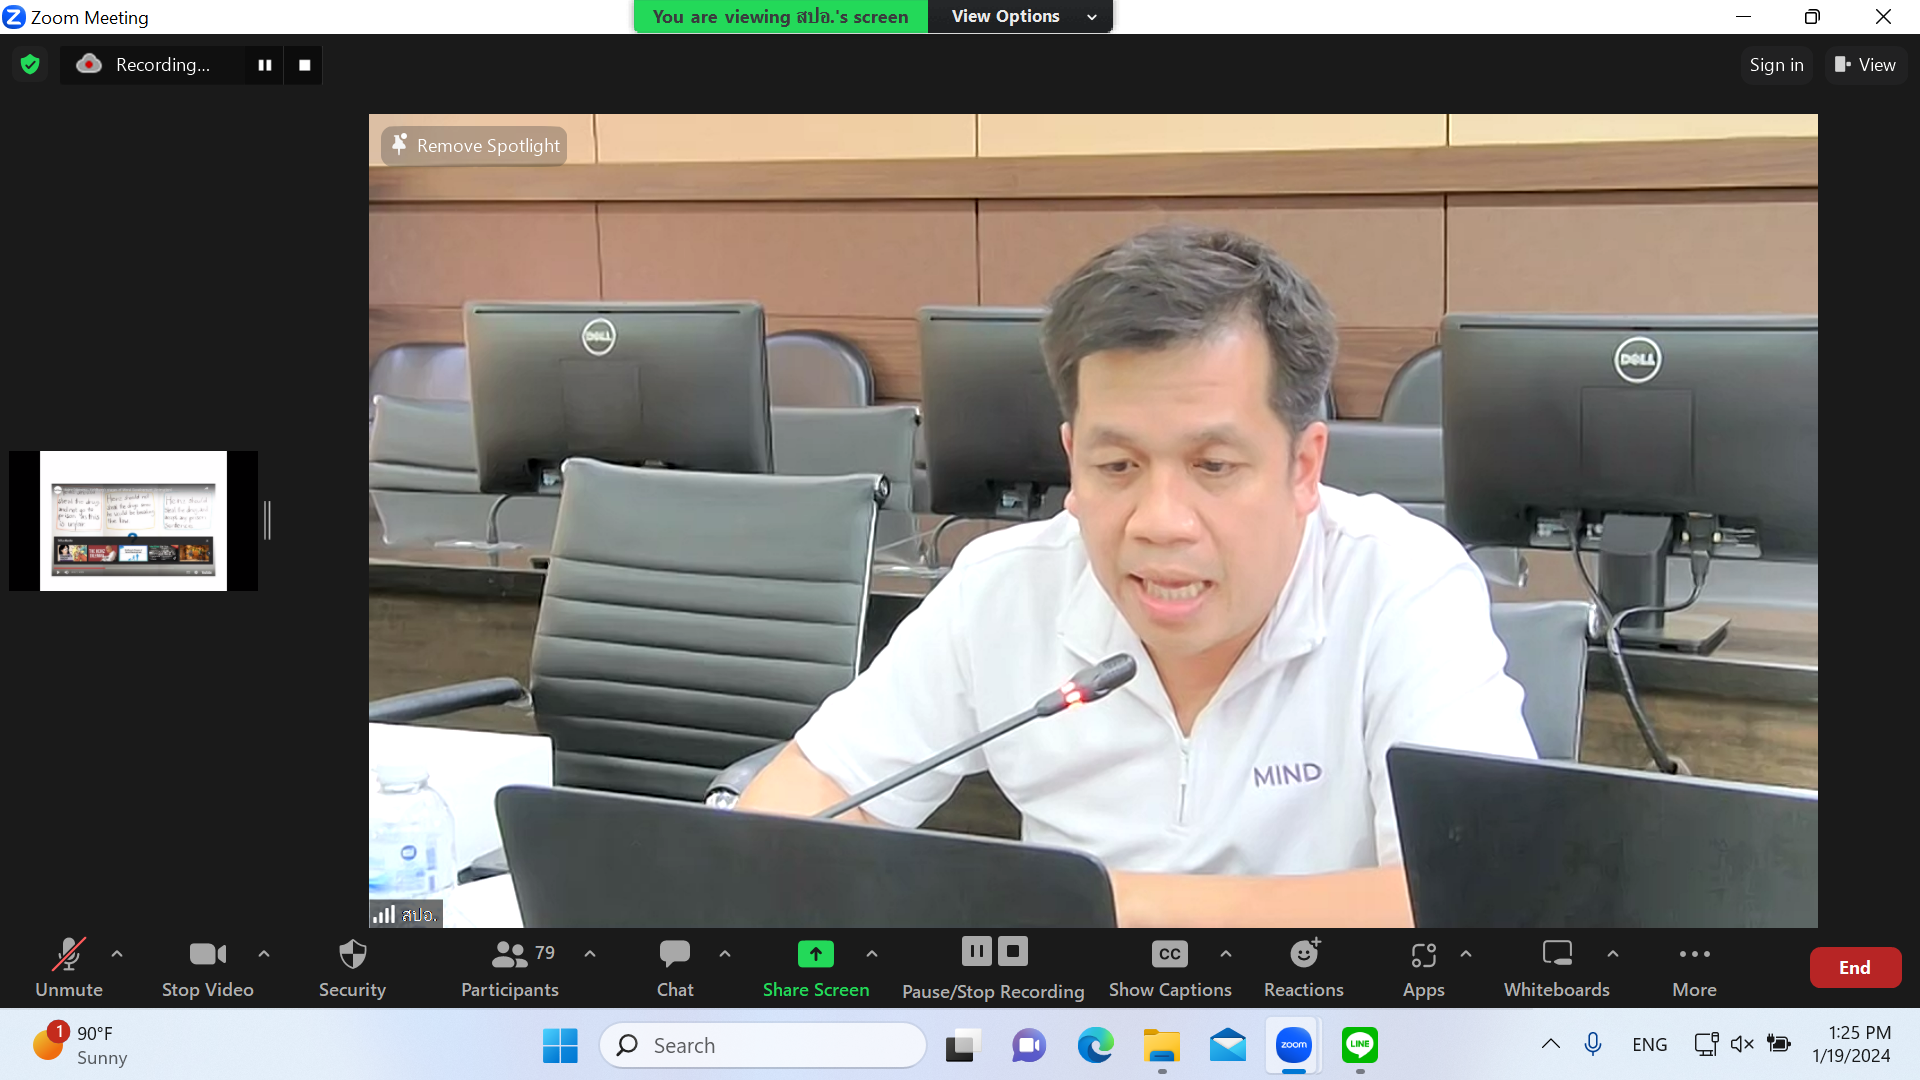
Task: Click the green Share Screen icon
Action: coord(815,955)
